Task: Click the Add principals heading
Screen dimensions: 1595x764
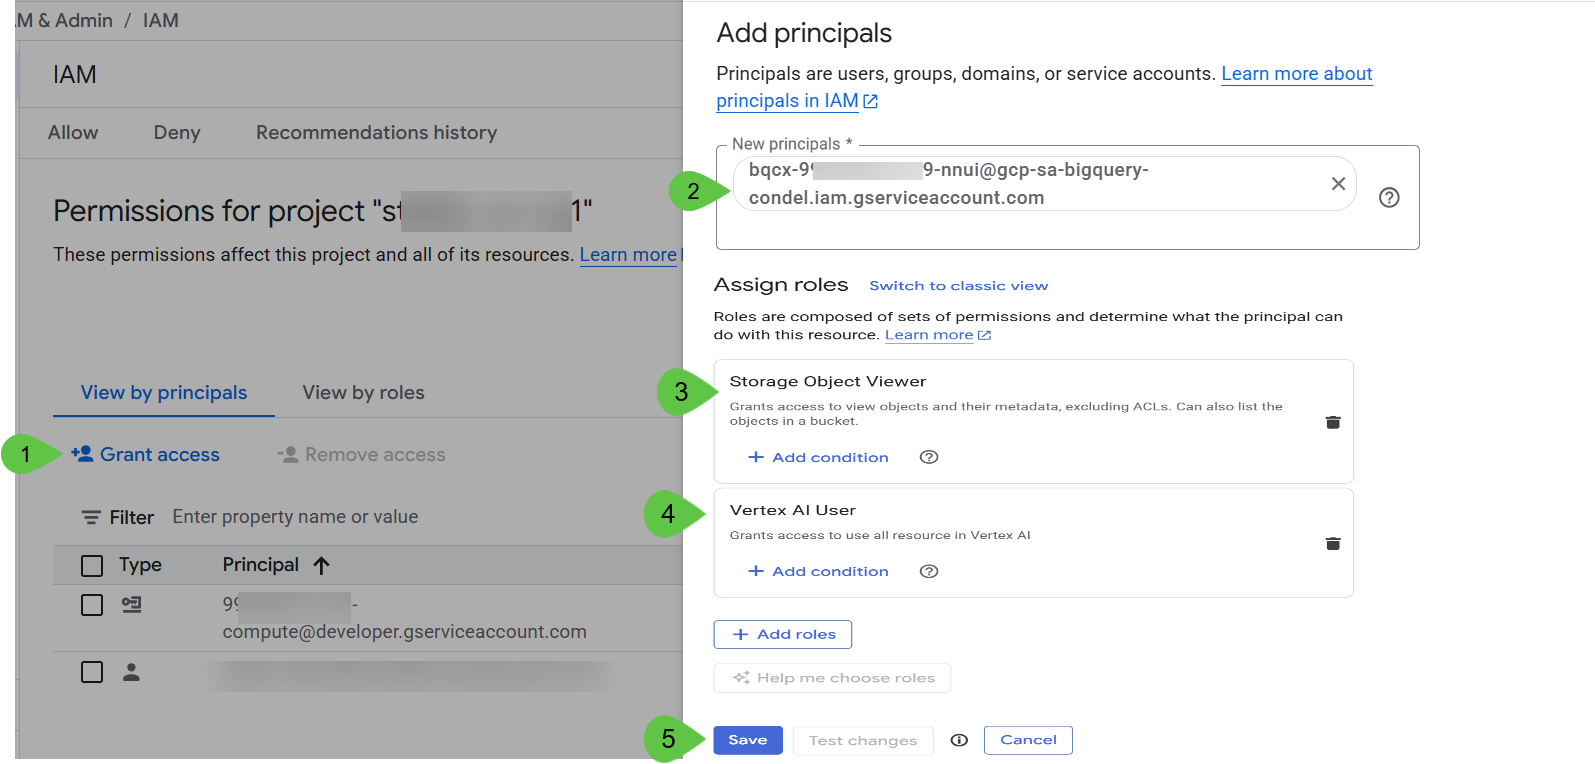Action: [804, 33]
